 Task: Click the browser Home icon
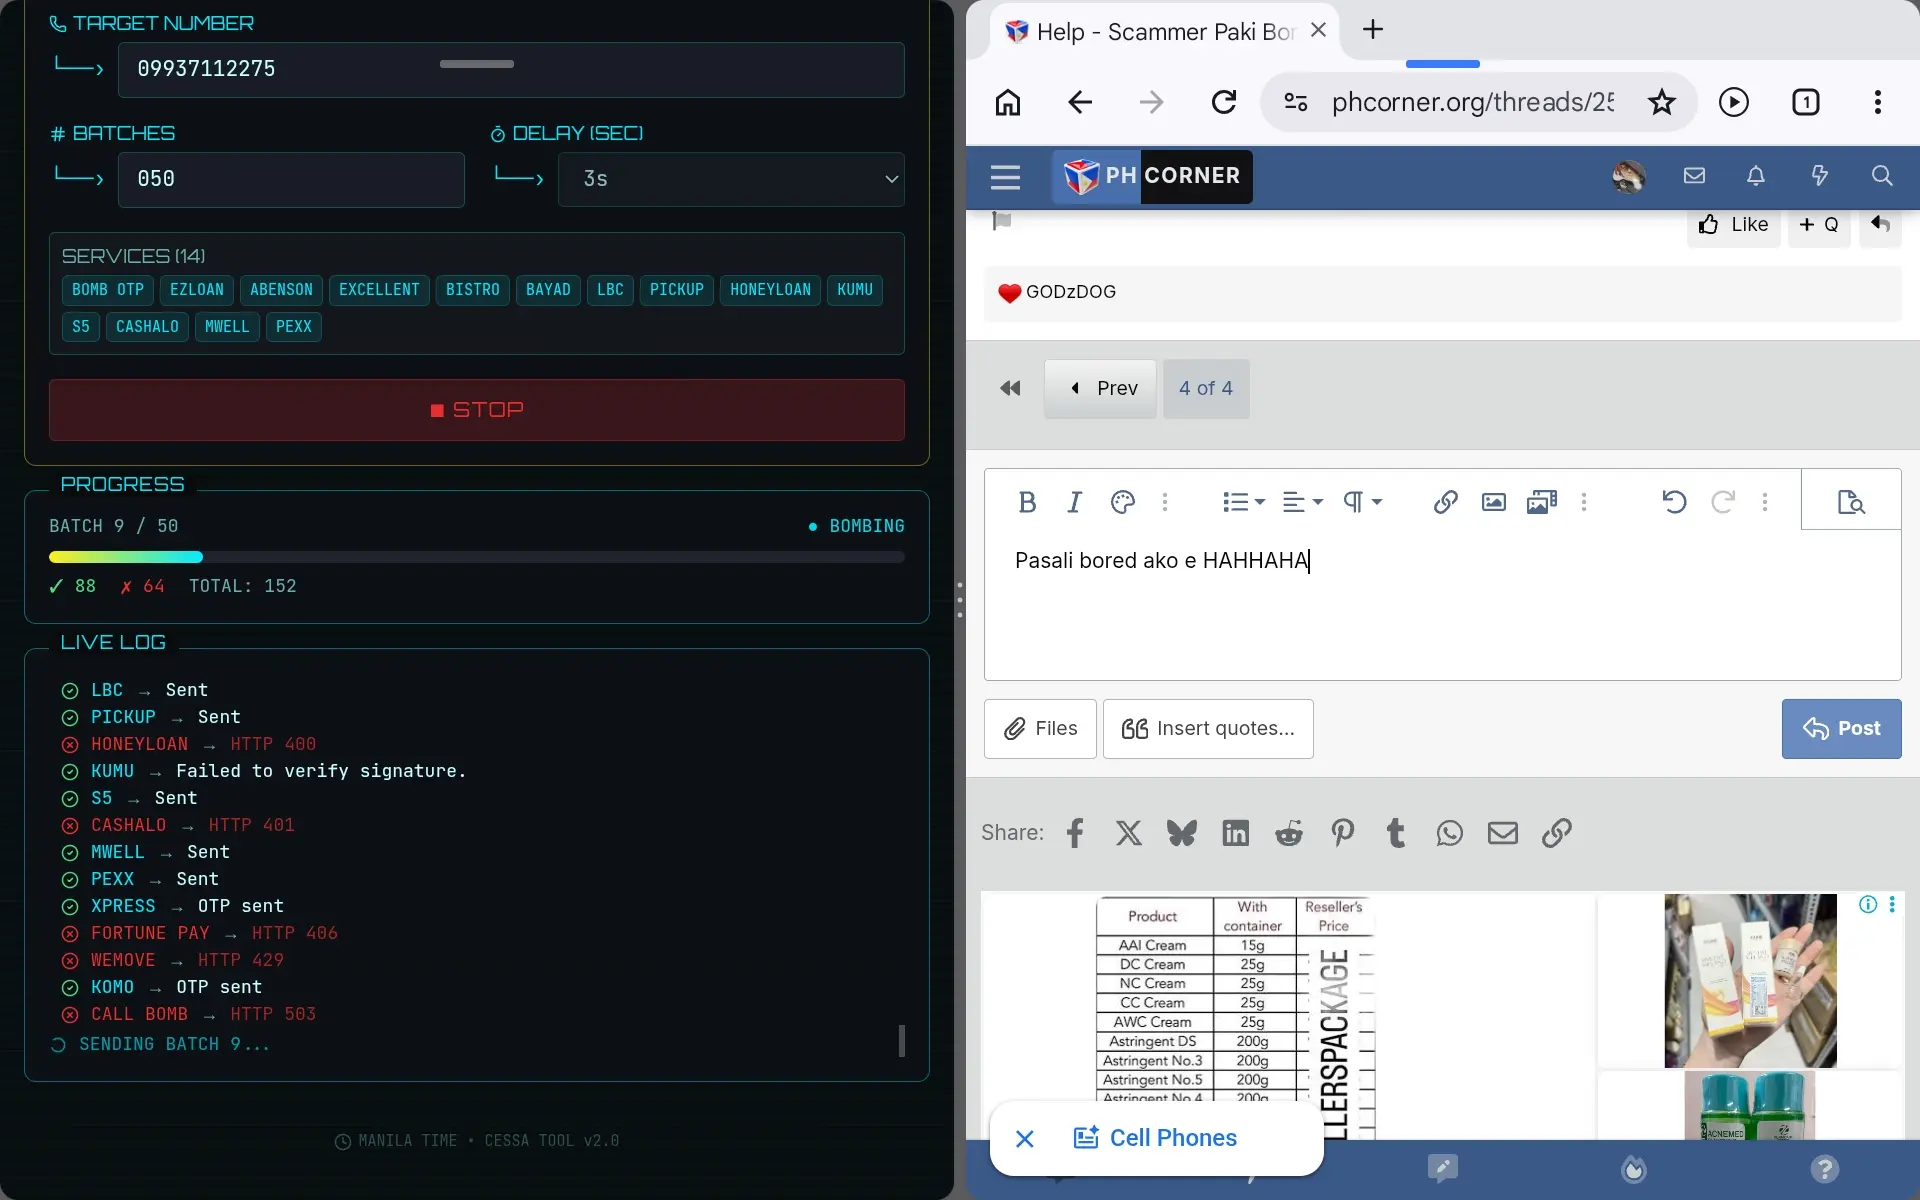pyautogui.click(x=1008, y=102)
